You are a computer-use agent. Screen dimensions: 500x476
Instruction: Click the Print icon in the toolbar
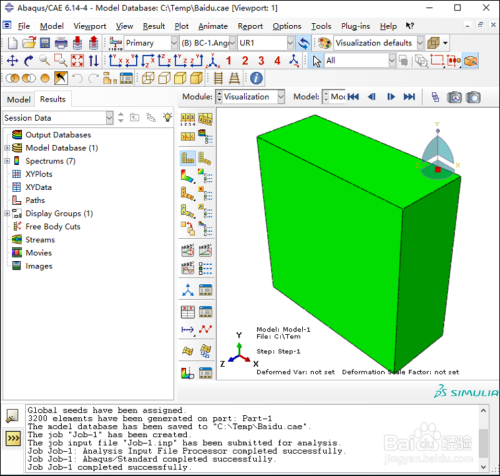[x=61, y=43]
